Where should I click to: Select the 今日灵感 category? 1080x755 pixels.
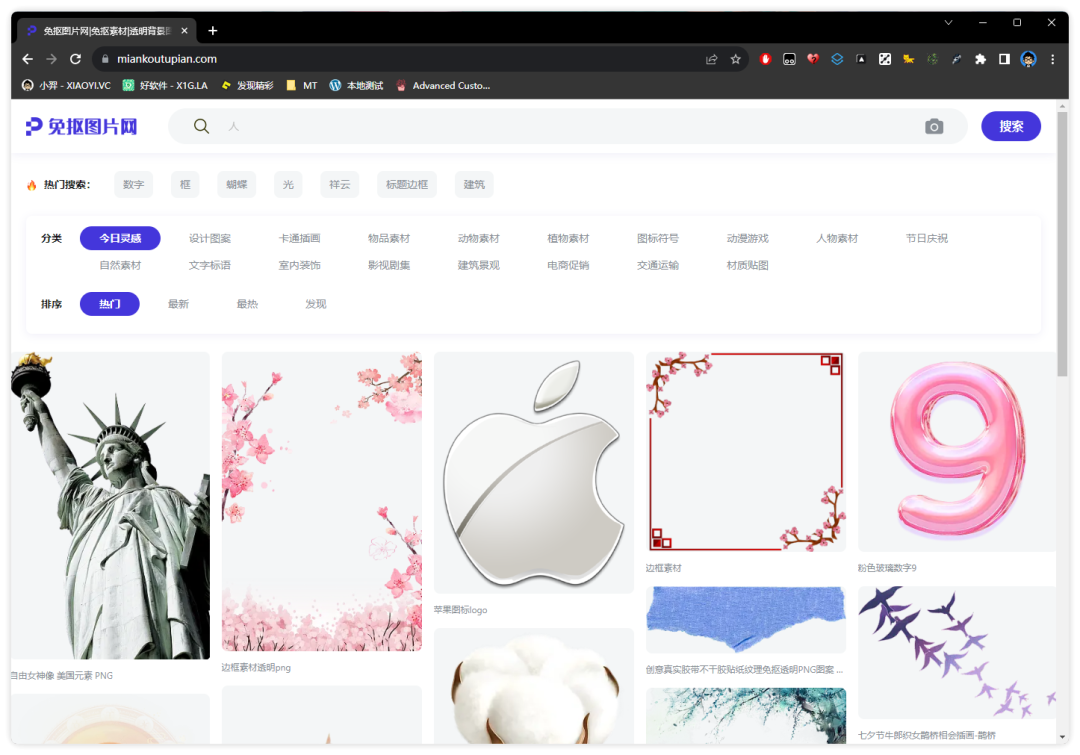121,238
